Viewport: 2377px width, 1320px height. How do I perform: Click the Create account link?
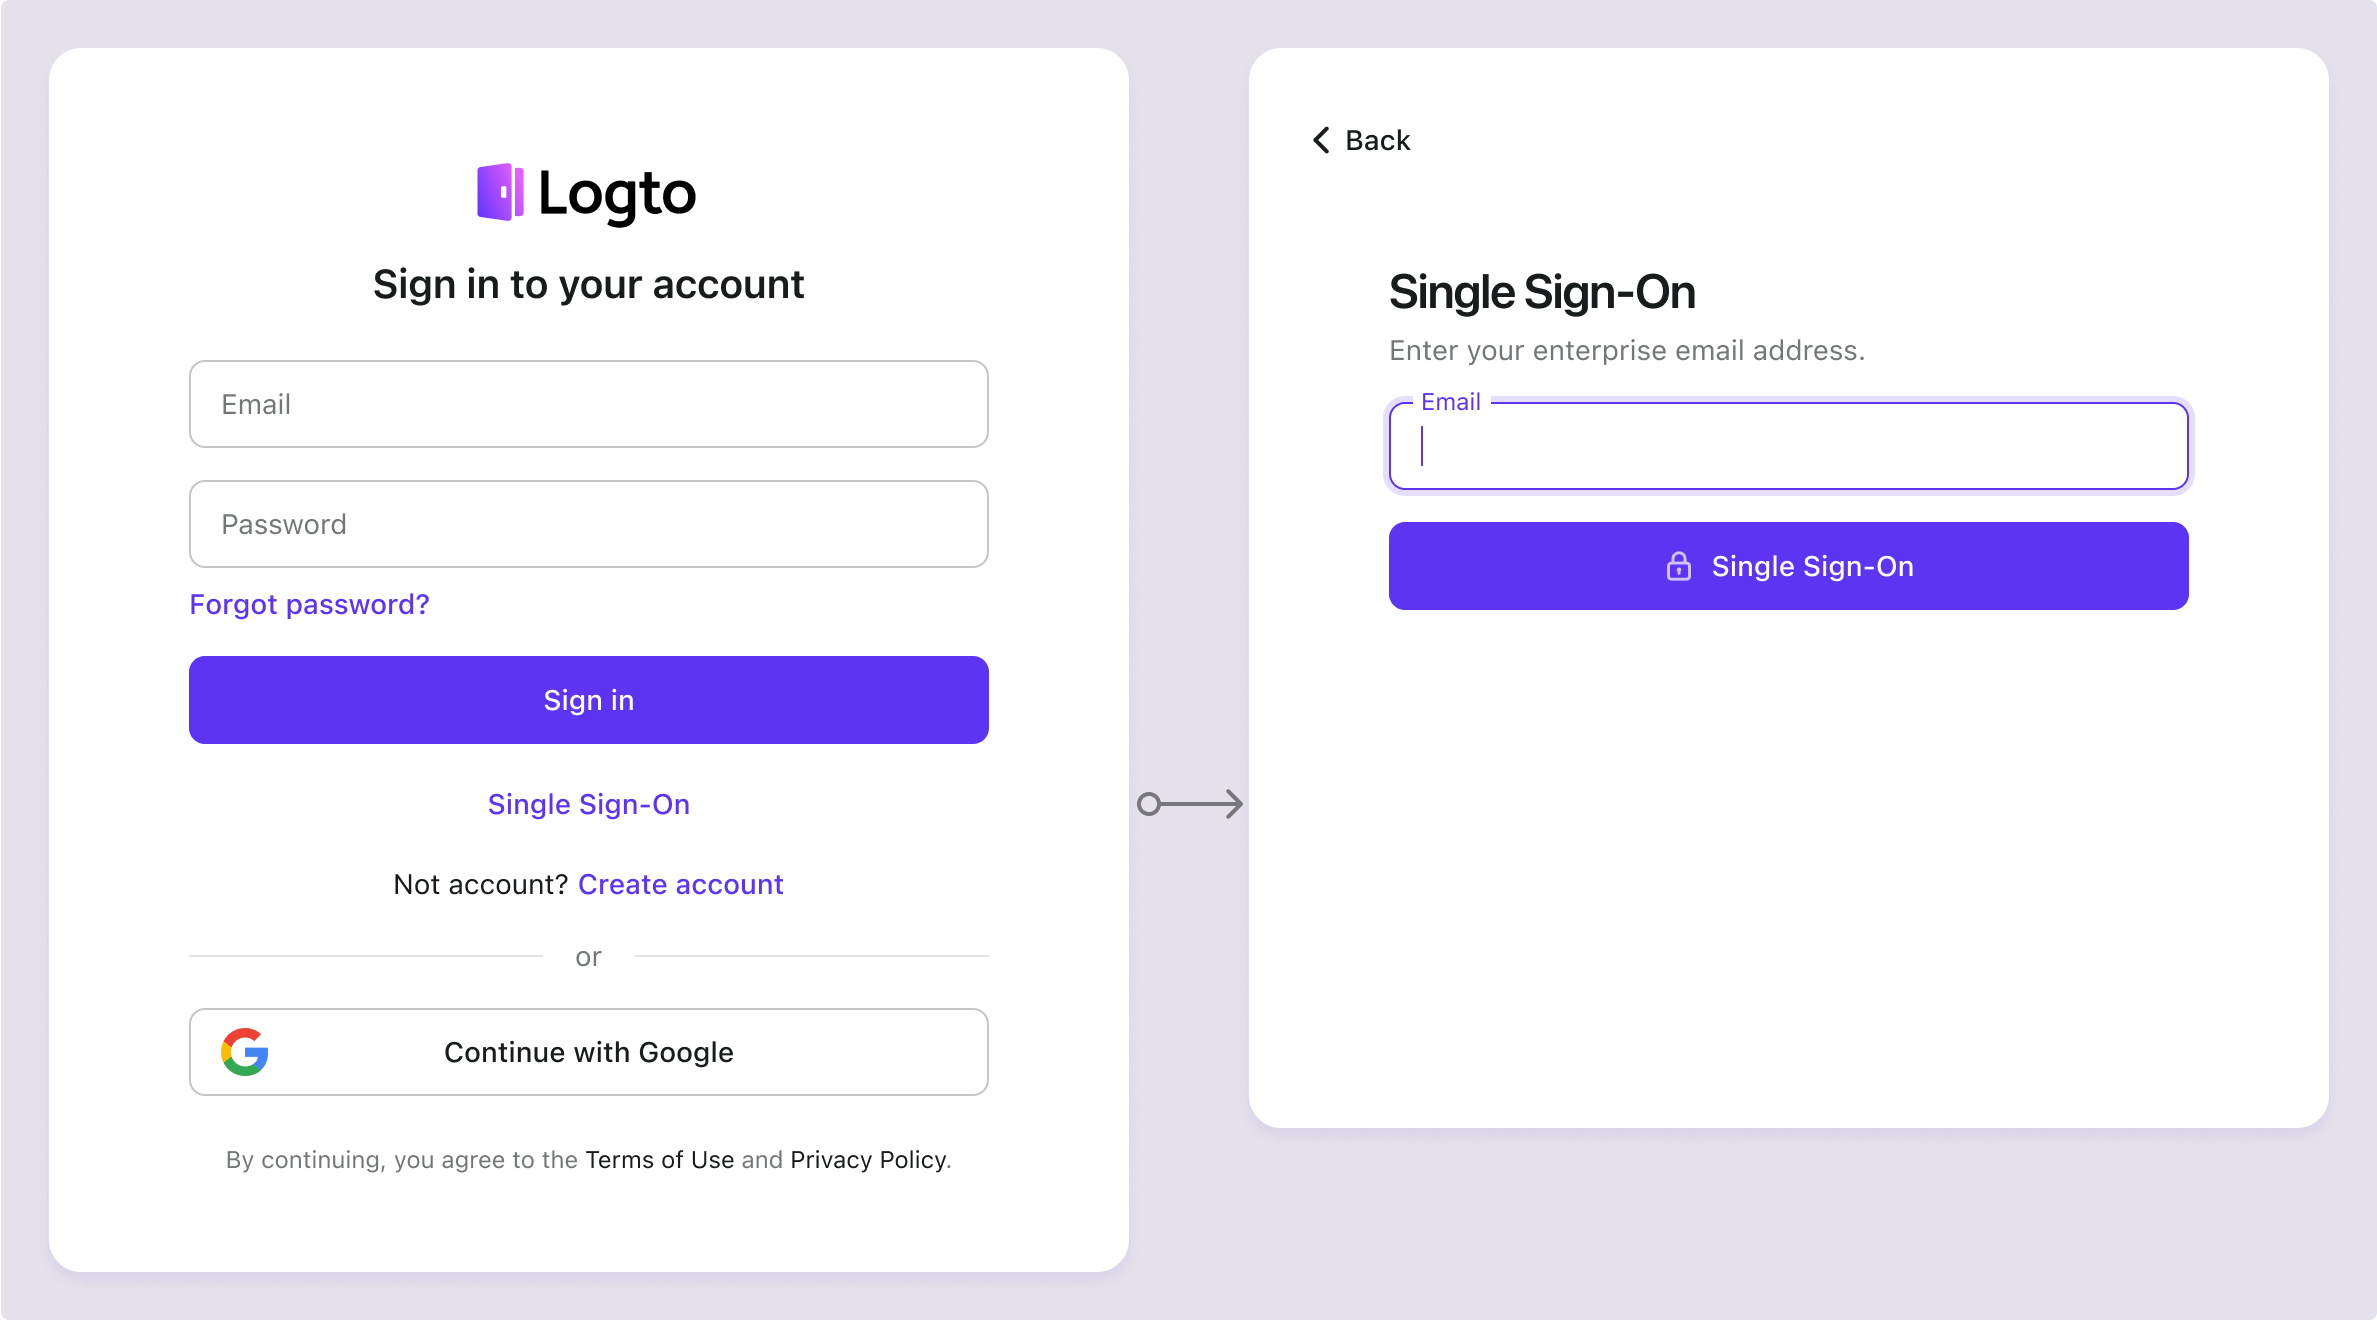point(679,883)
